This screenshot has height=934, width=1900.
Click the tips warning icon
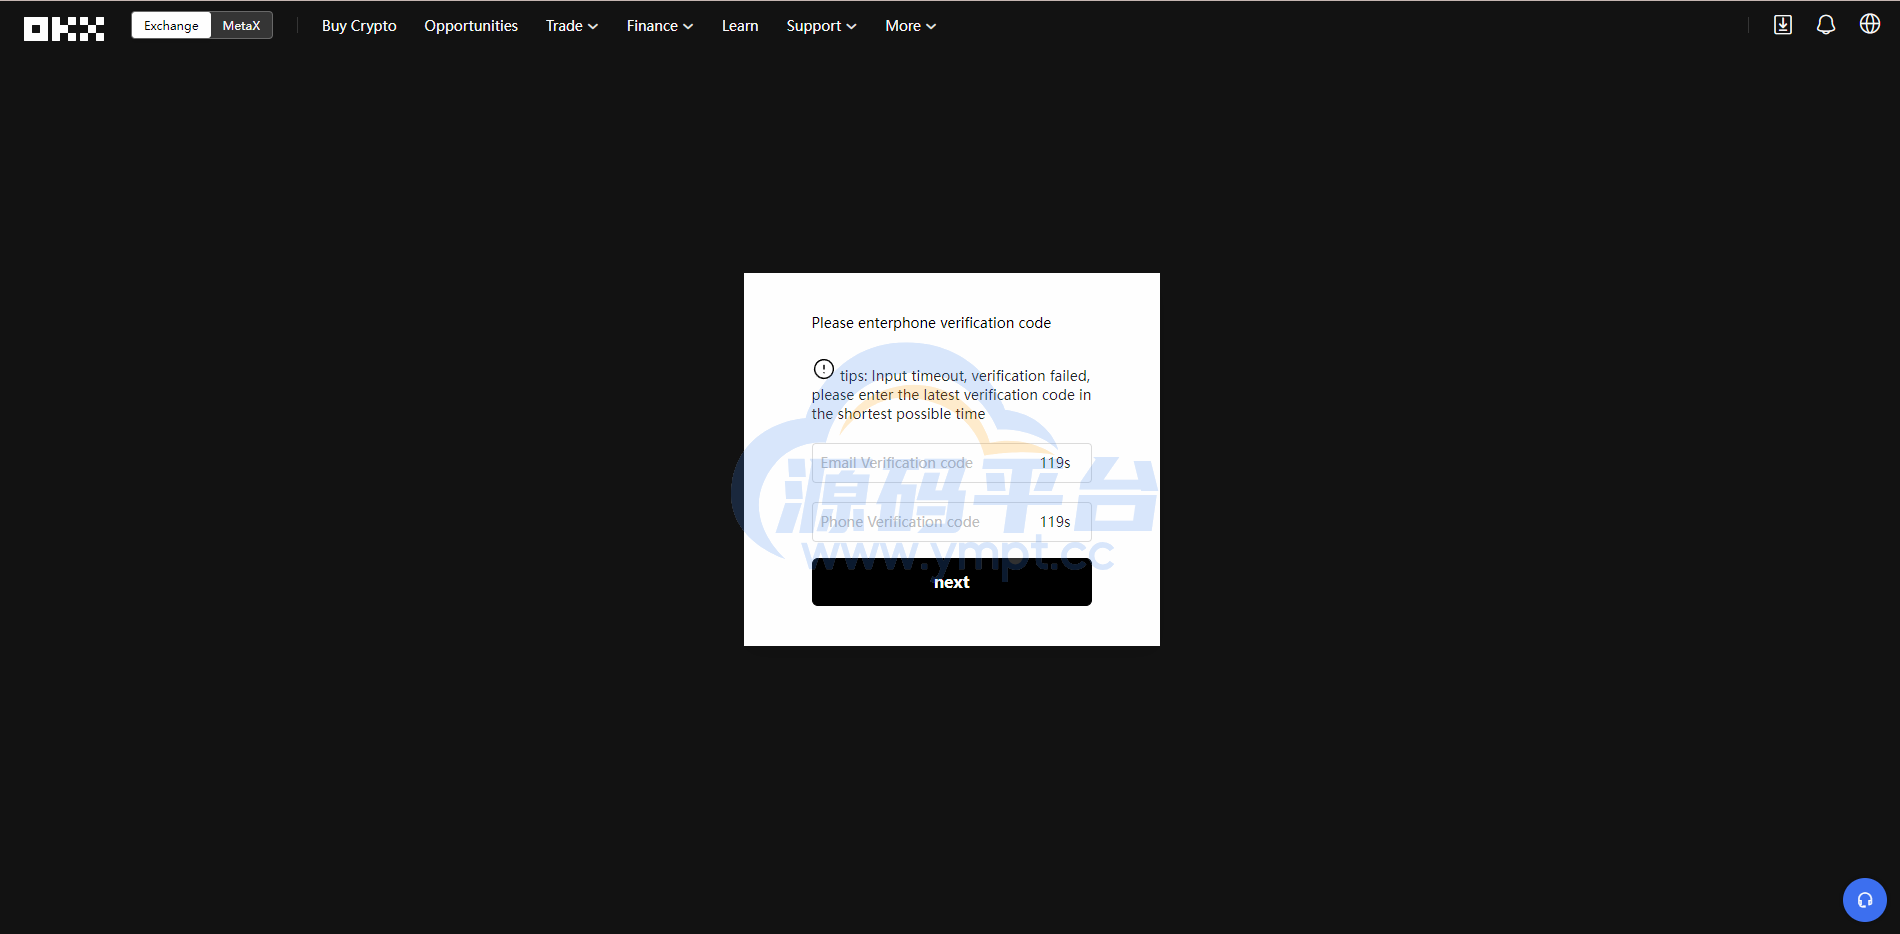point(824,369)
